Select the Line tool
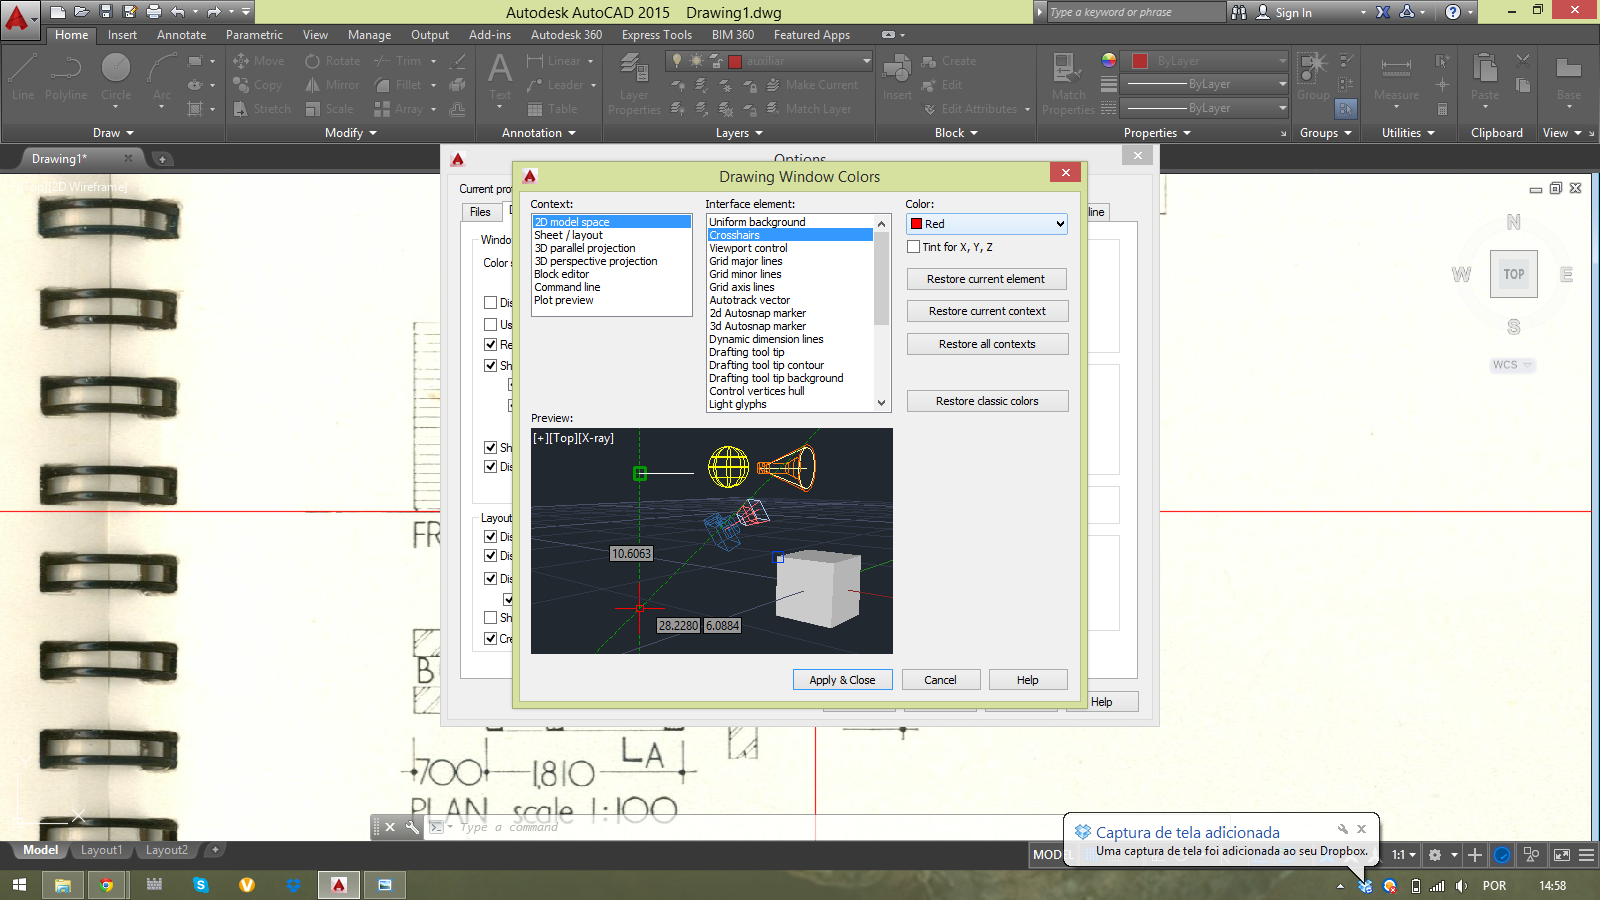The width and height of the screenshot is (1600, 900). pos(23,77)
